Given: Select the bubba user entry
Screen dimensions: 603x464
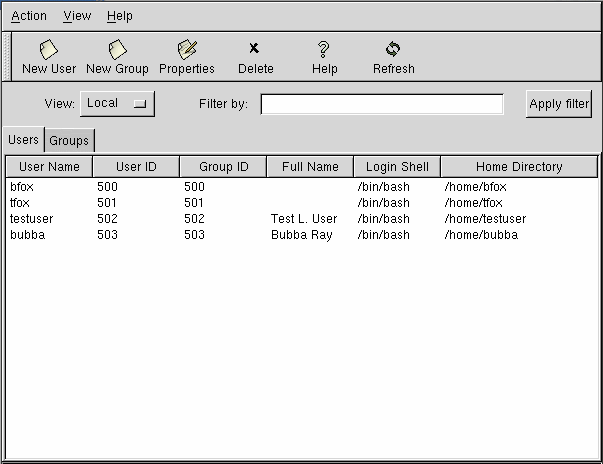Looking at the screenshot, I should click(27, 235).
